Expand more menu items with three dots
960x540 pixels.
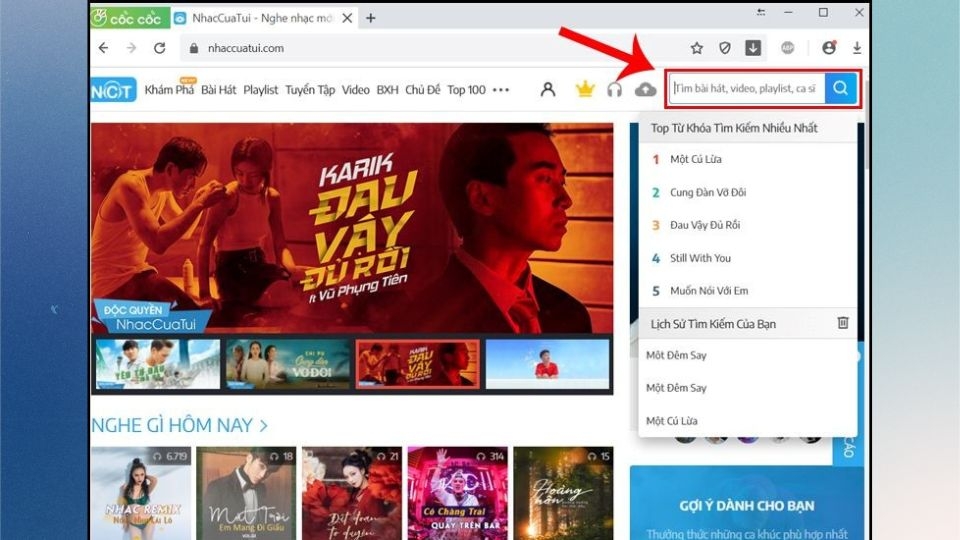click(501, 90)
